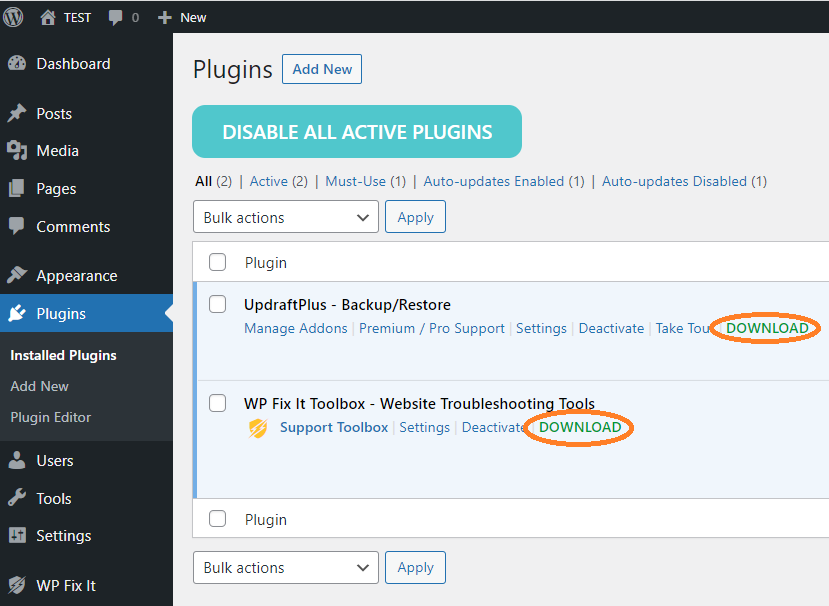Click the Plugin column header text at top
Viewport: 829px width, 606px height.
click(265, 263)
